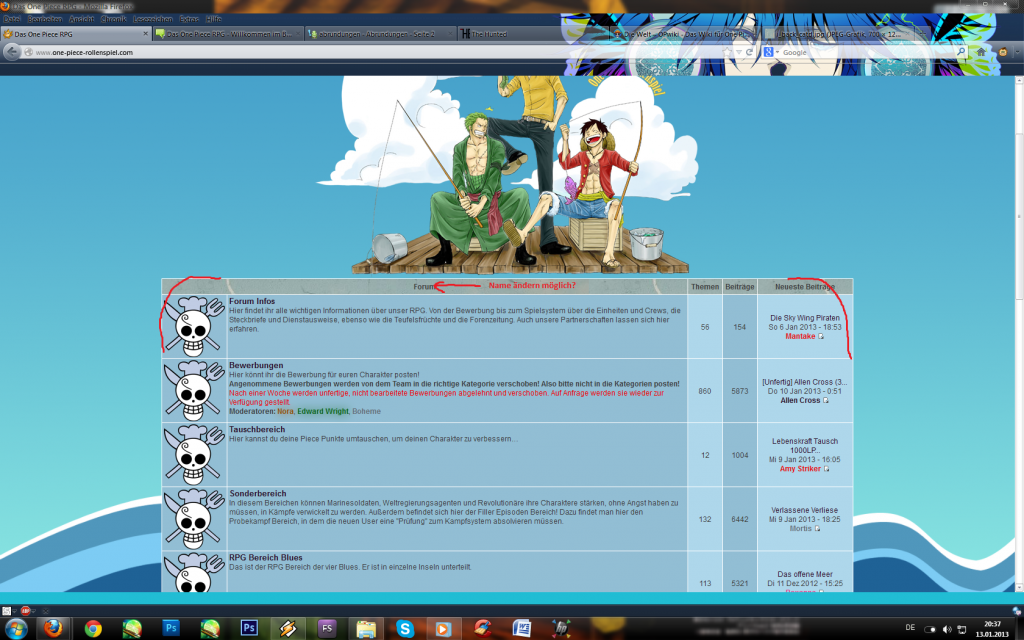This screenshot has height=640, width=1024.
Task: Open latest post 'Die Sky Wing Piraten'
Action: pyautogui.click(x=805, y=318)
